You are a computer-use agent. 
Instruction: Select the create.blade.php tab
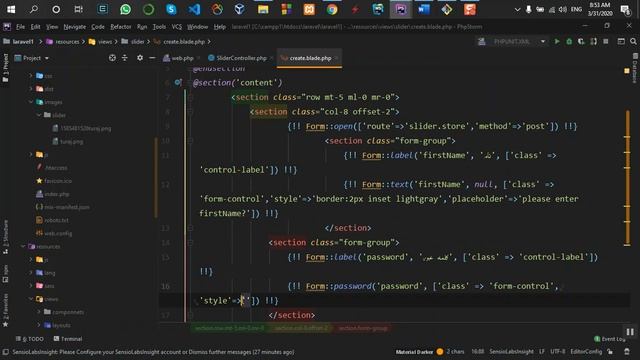coord(310,58)
